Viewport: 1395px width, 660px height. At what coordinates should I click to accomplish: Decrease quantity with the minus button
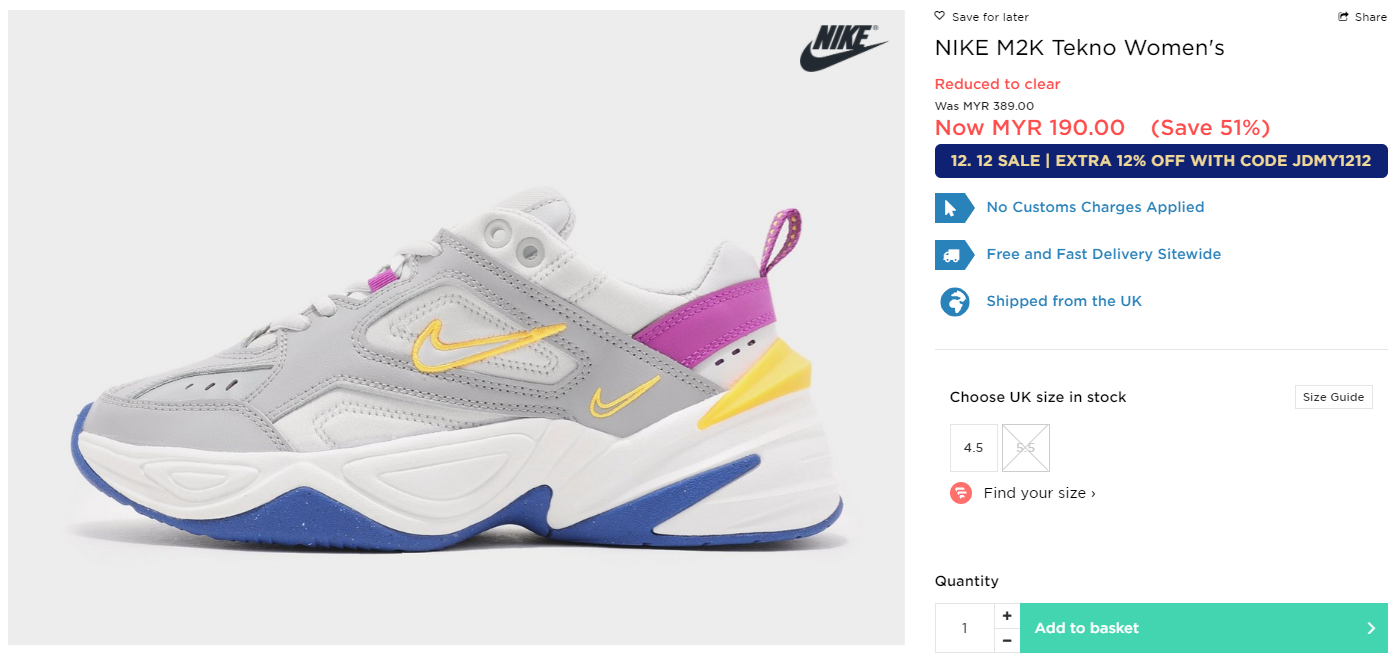tap(1007, 641)
